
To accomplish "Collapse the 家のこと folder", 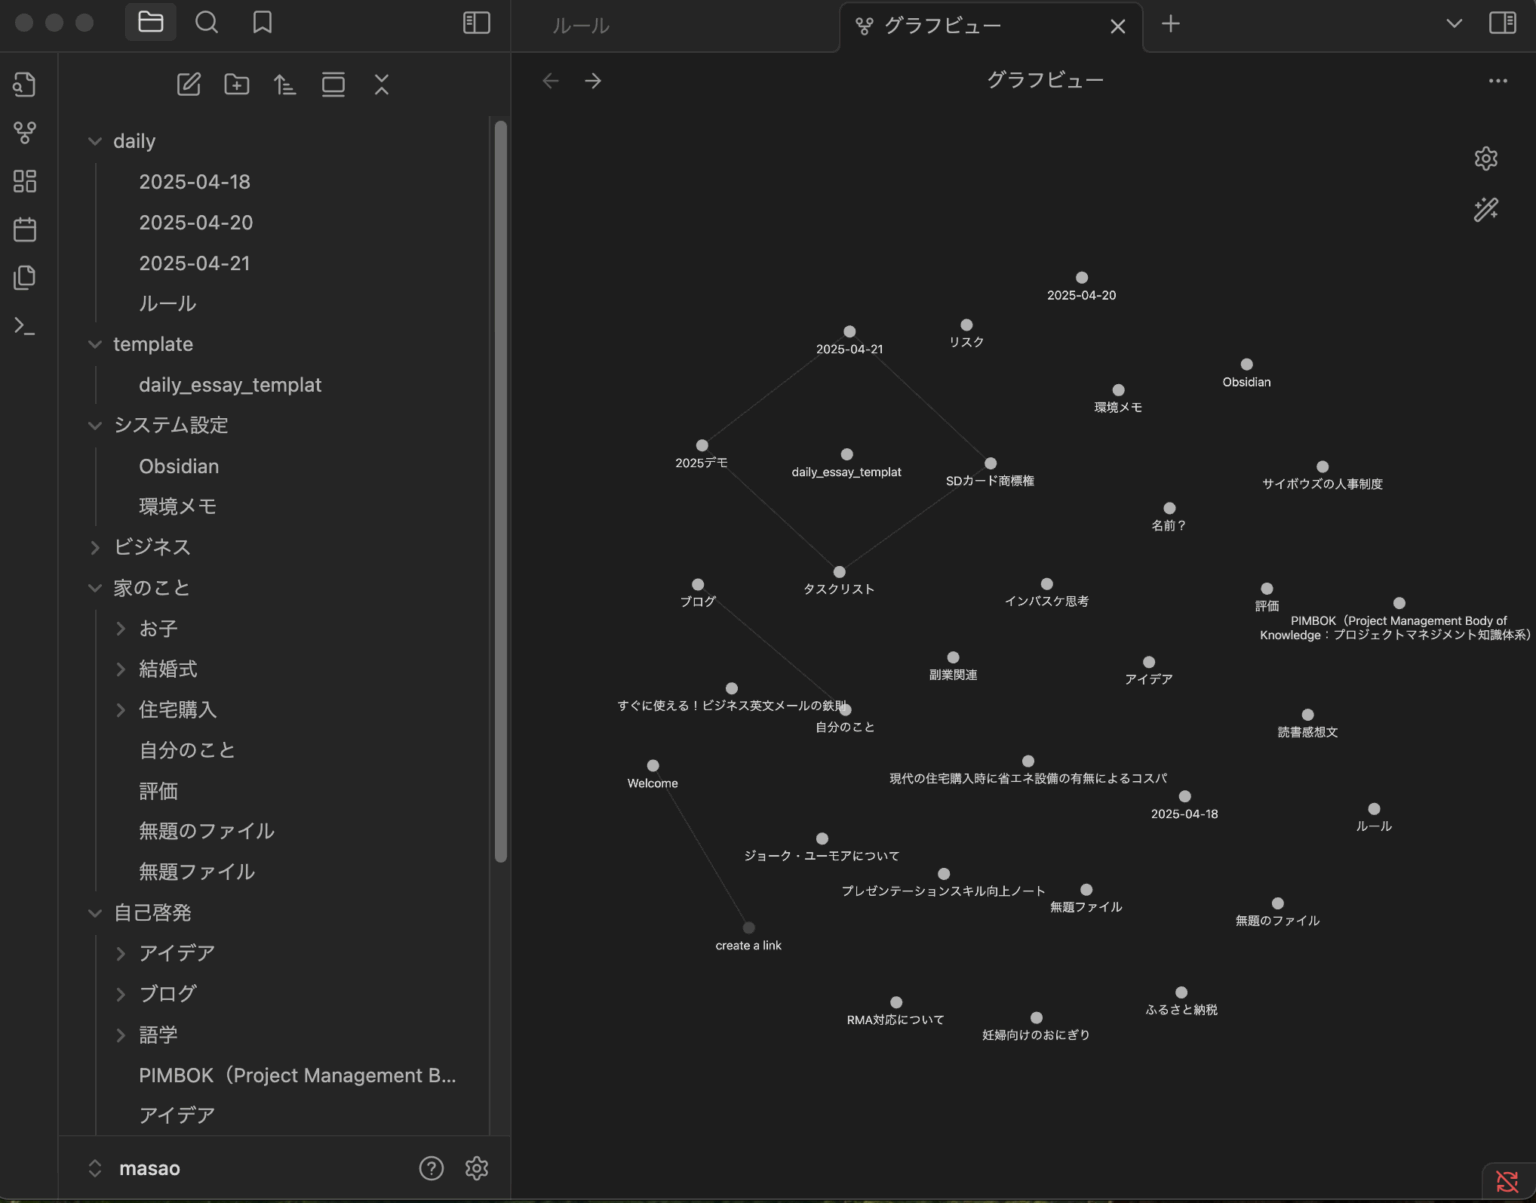I will click(95, 588).
